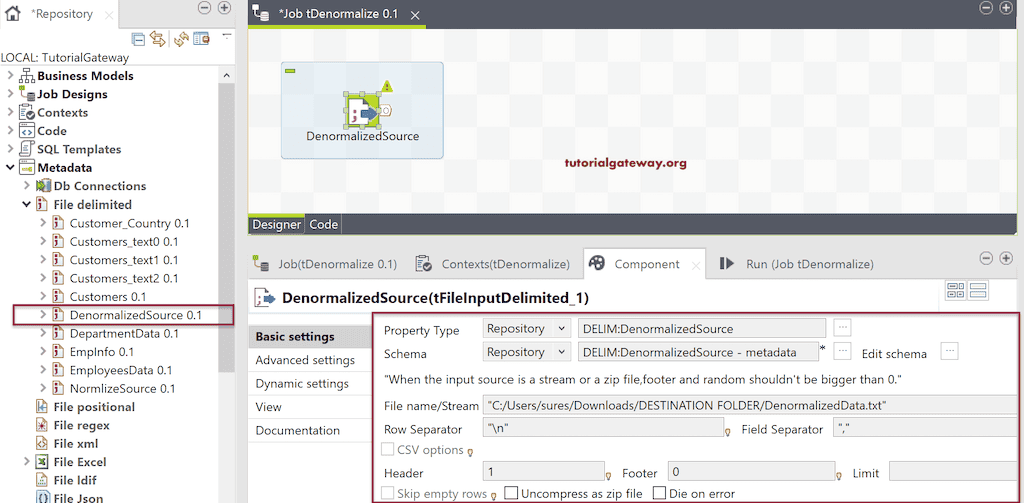Screen dimensions: 1024x503
Task: Expand the File Excel node
Action: pyautogui.click(x=26, y=462)
